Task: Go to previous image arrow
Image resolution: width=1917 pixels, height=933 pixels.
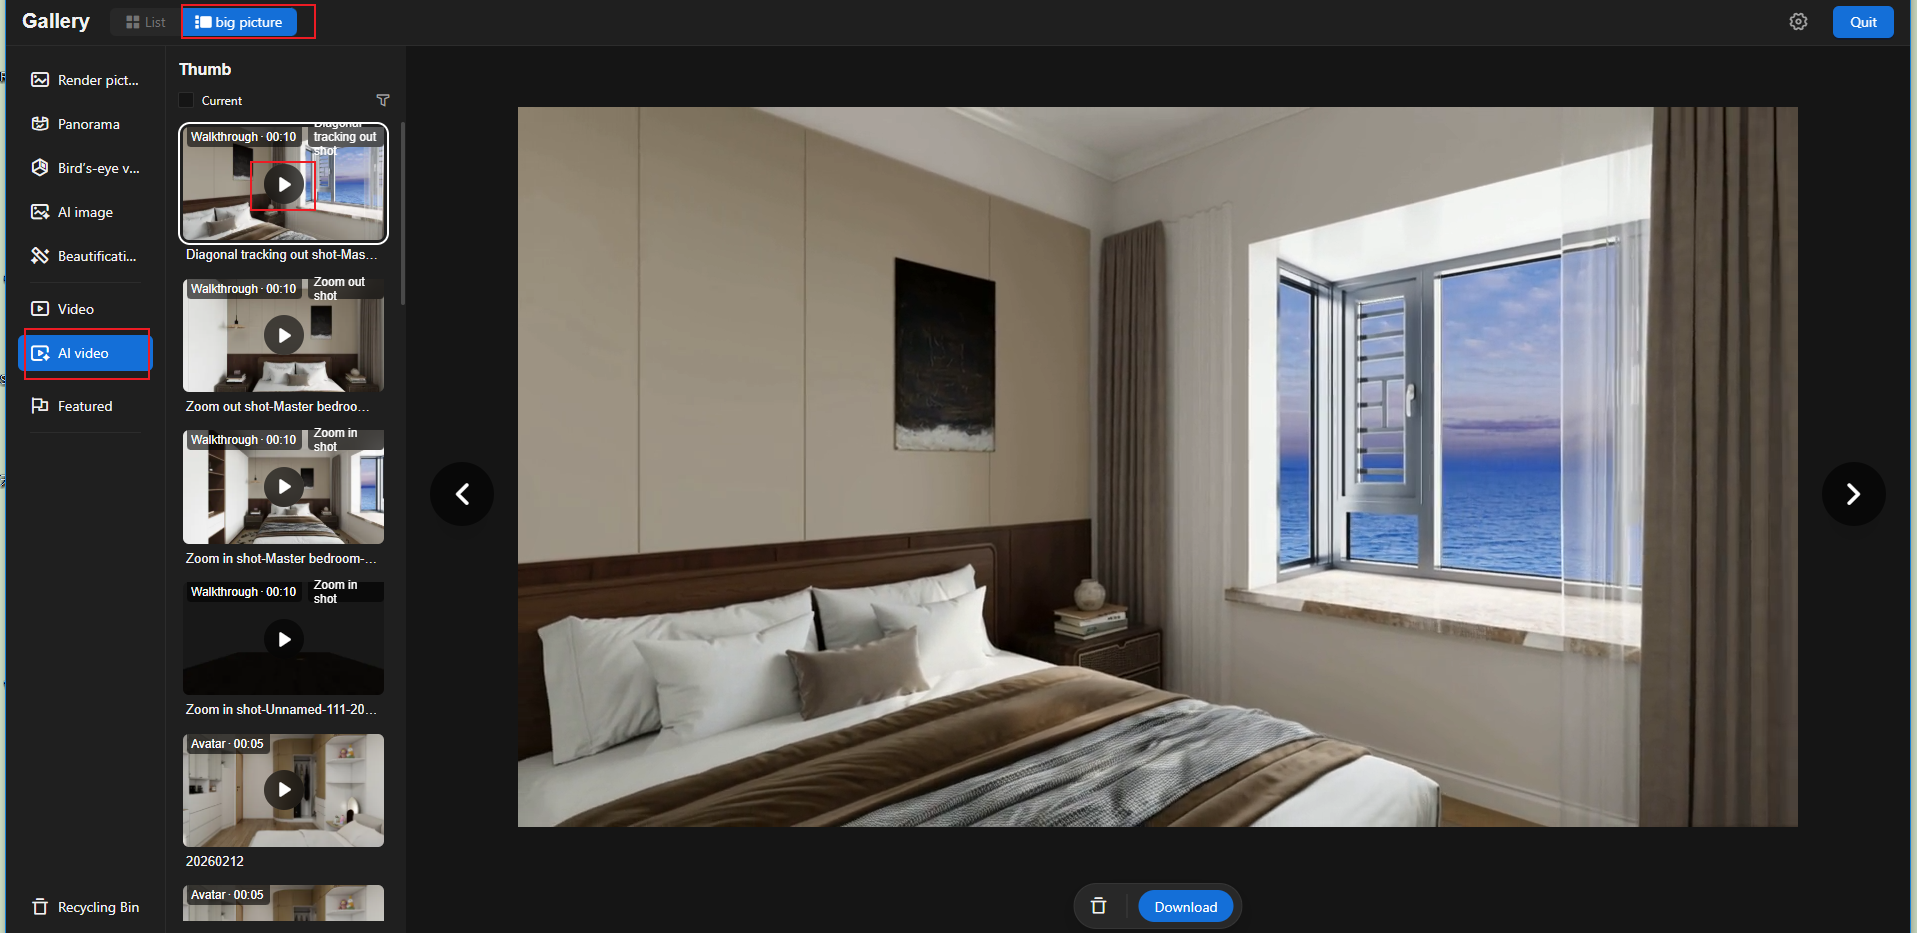Action: click(x=462, y=494)
